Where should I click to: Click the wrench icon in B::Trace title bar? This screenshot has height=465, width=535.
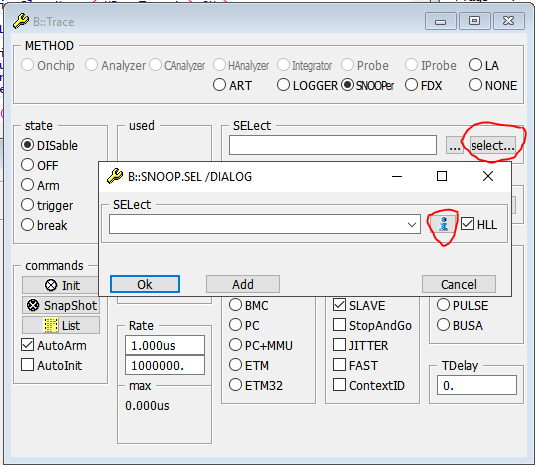click(x=21, y=21)
